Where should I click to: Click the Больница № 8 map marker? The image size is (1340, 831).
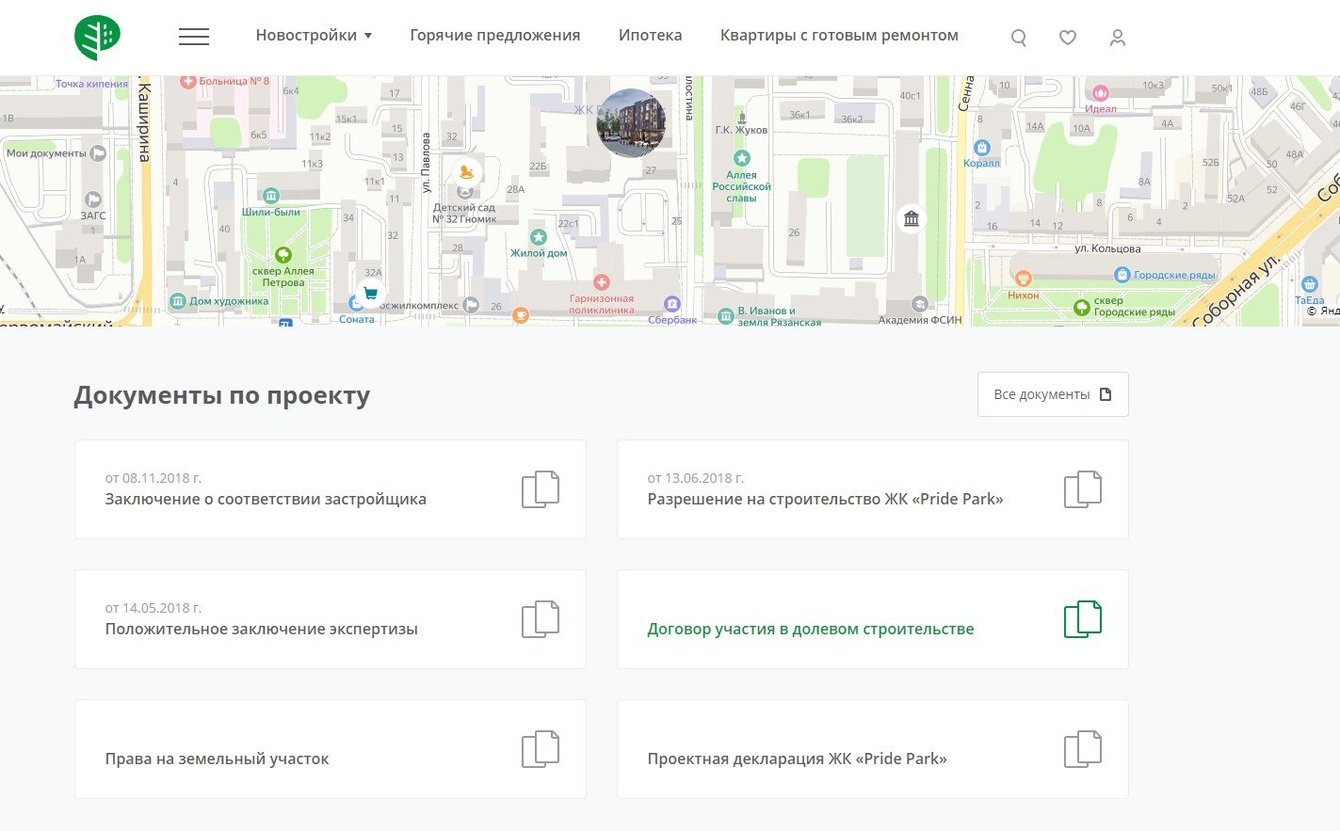tap(188, 81)
